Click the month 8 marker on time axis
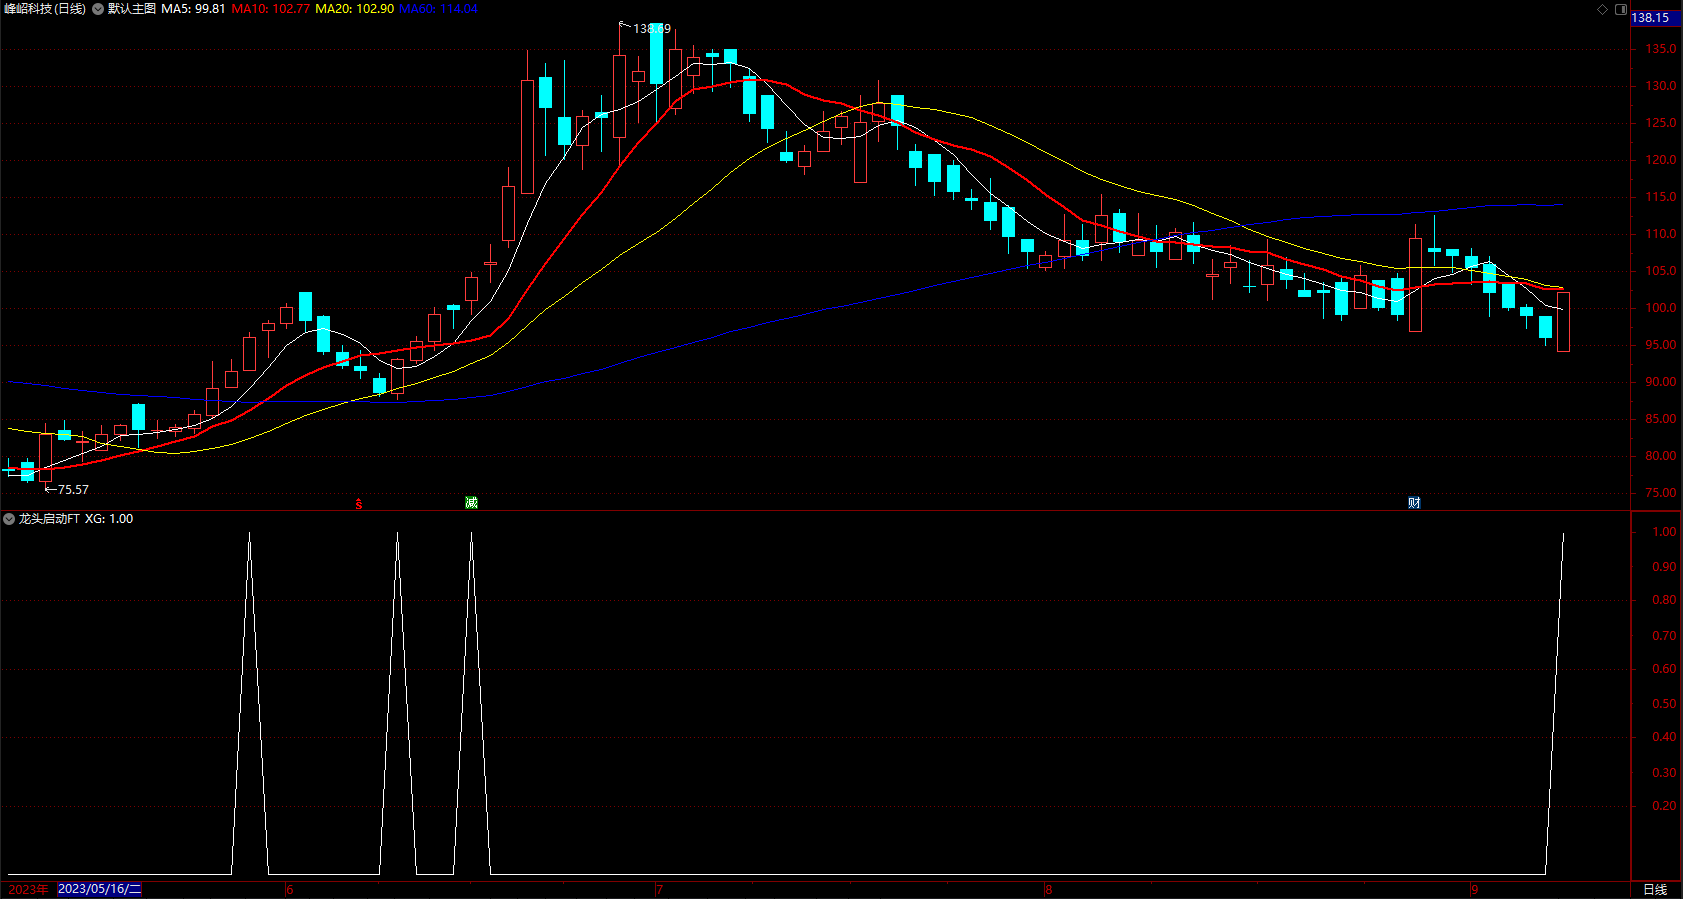 1048,890
